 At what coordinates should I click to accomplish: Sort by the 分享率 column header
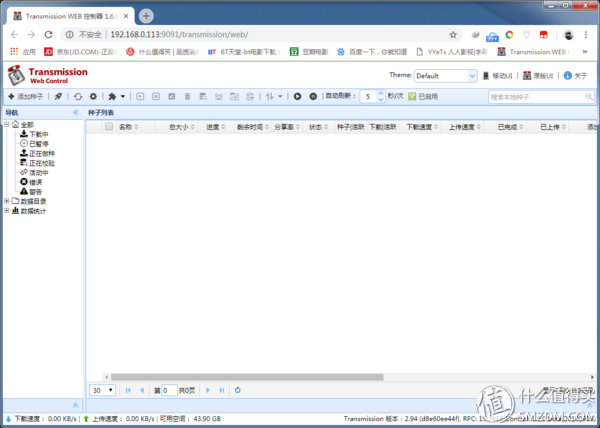pyautogui.click(x=287, y=127)
